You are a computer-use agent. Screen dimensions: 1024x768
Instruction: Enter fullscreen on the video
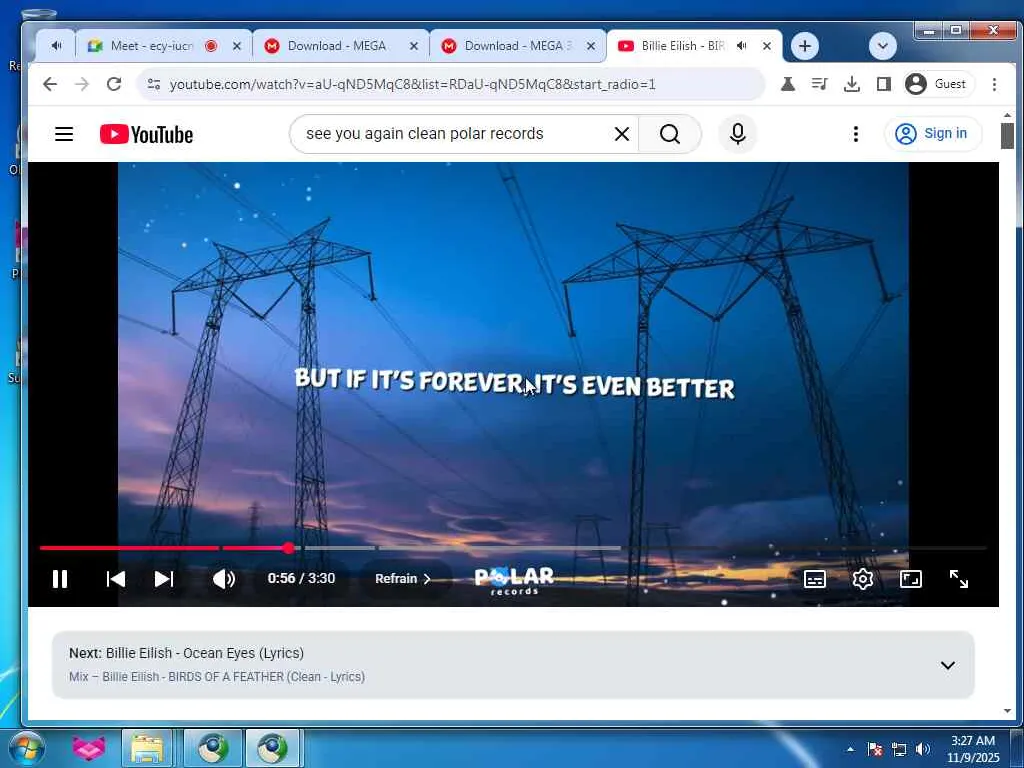click(x=959, y=579)
